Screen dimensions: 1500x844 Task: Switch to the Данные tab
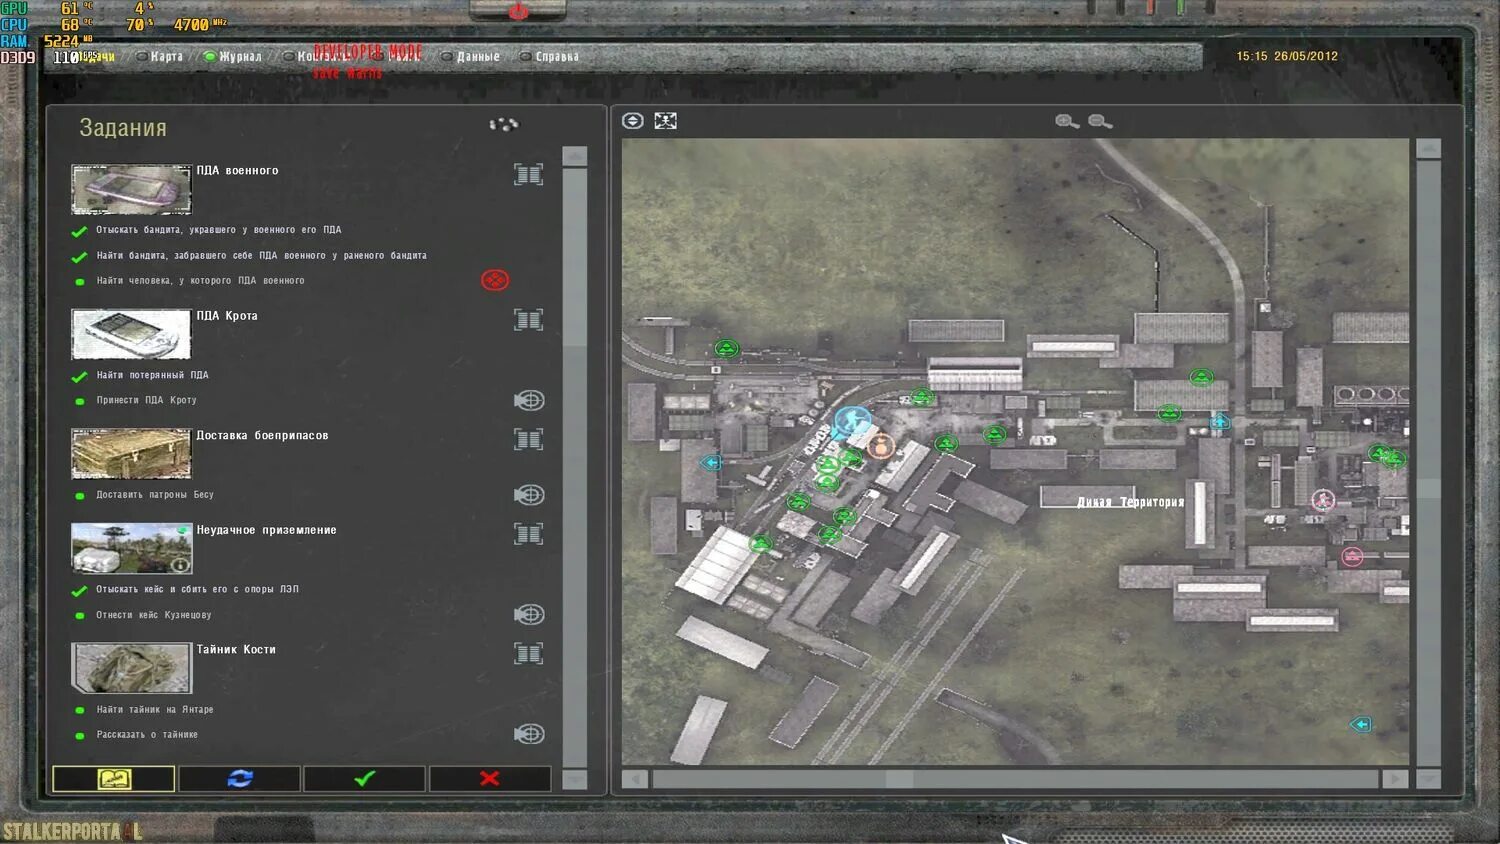(x=470, y=56)
